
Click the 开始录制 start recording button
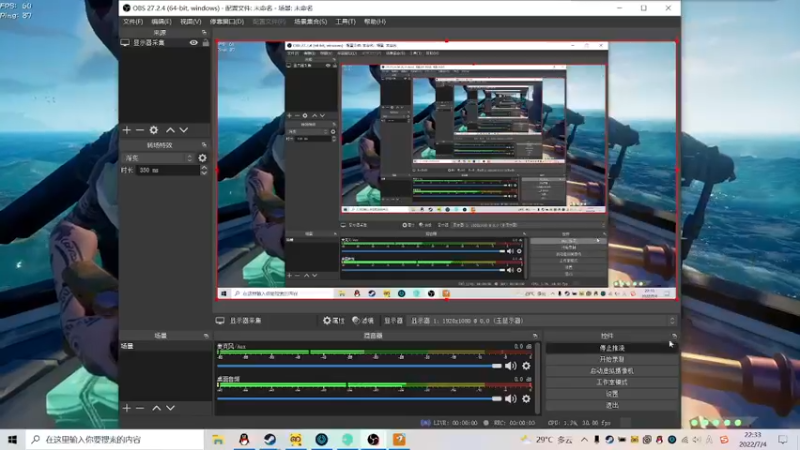(612, 359)
